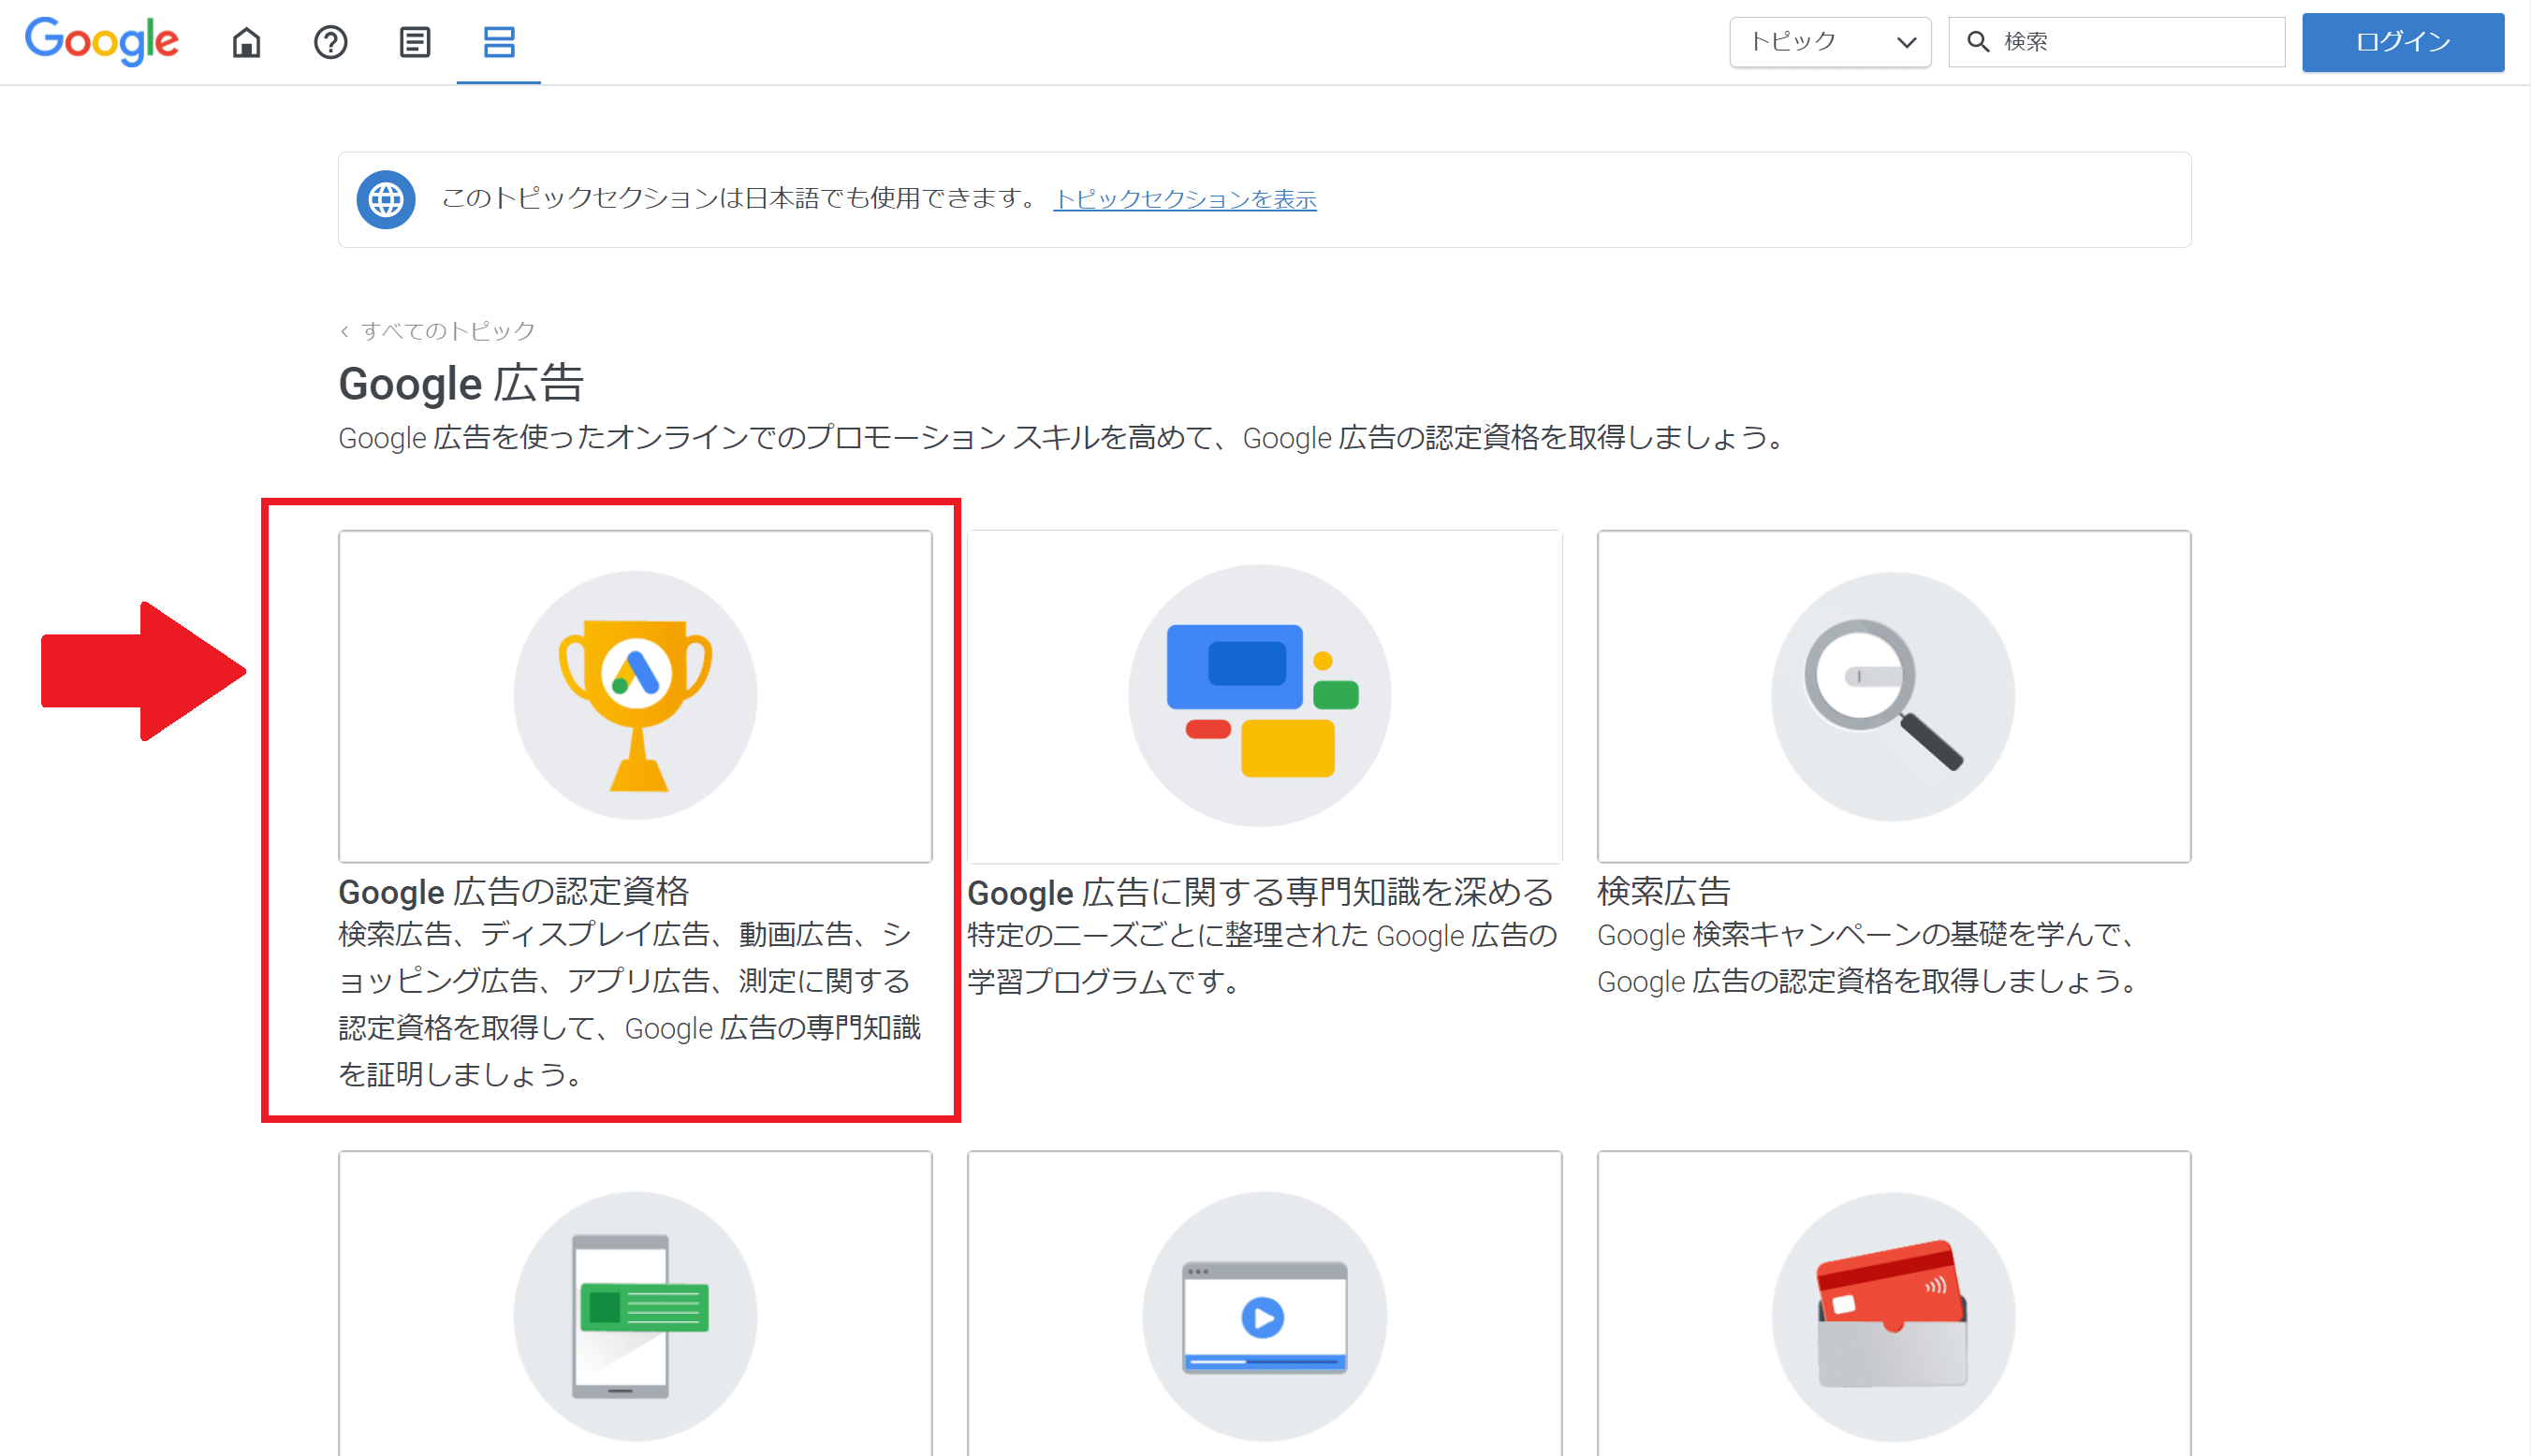The image size is (2531, 1456).
Task: Switch to the topics list tab in the navbar
Action: pyautogui.click(x=498, y=42)
